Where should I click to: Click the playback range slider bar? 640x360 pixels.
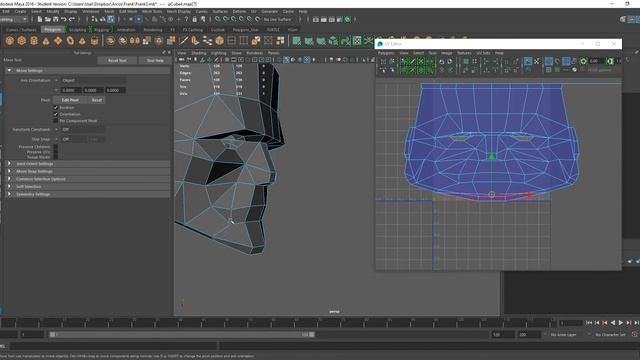(x=182, y=335)
